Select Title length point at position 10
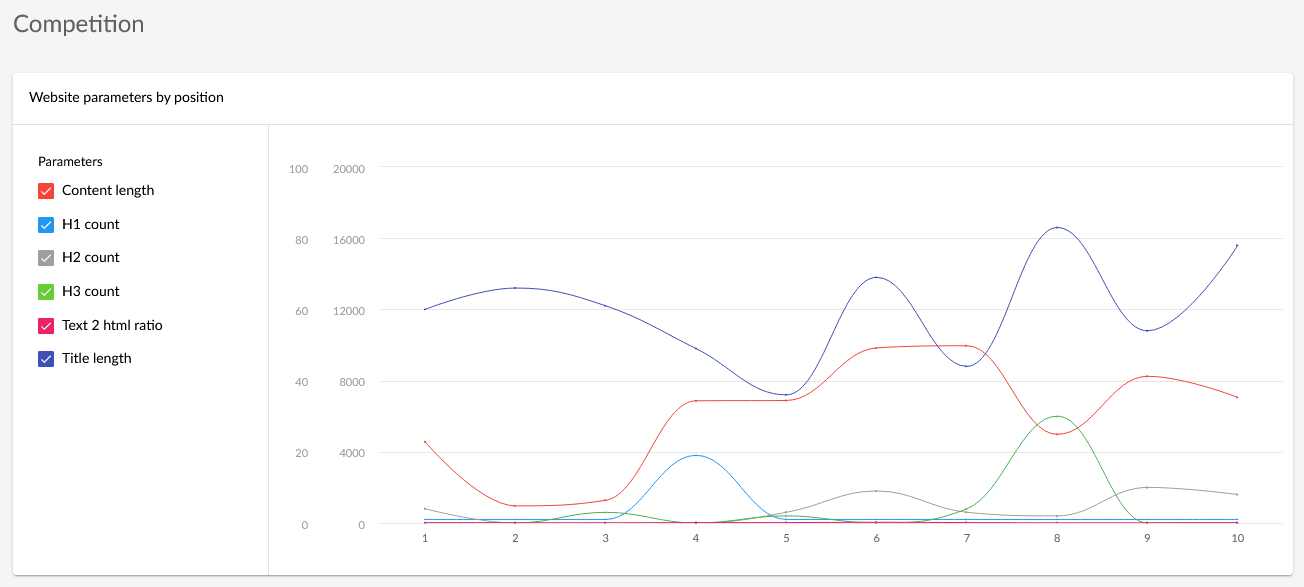1304x587 pixels. [1237, 245]
